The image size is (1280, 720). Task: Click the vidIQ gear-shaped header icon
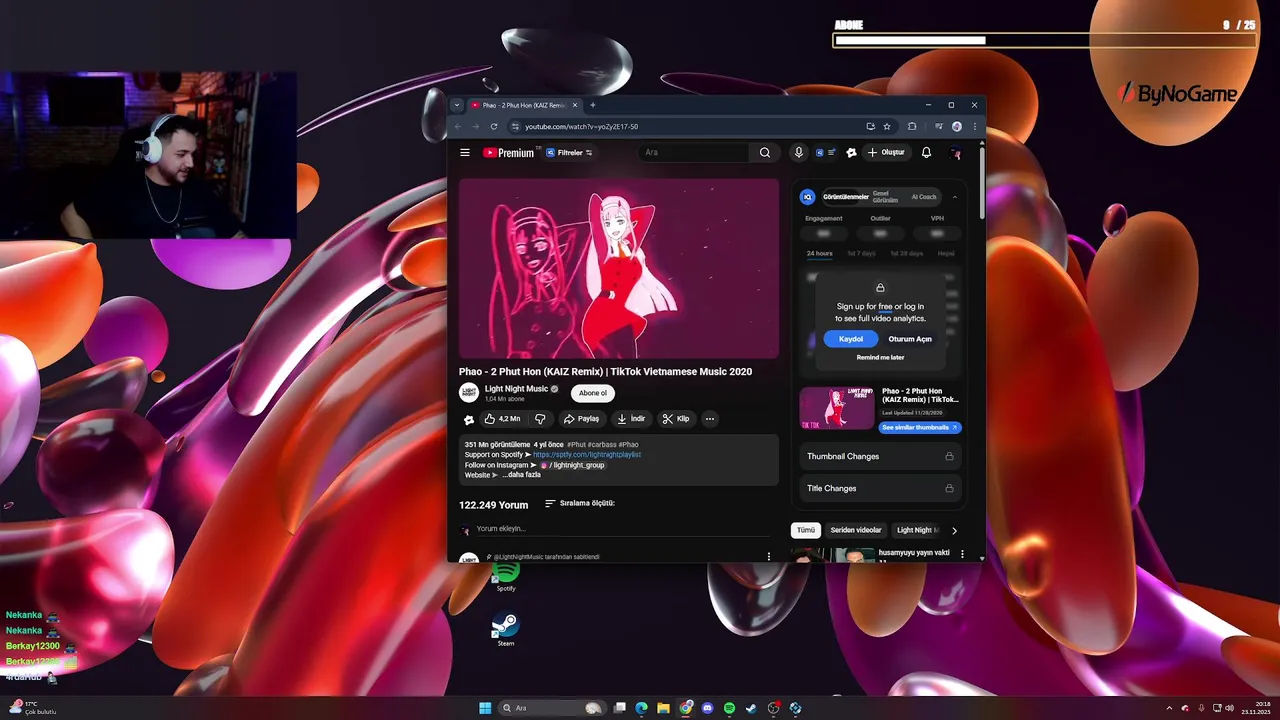[x=851, y=153]
